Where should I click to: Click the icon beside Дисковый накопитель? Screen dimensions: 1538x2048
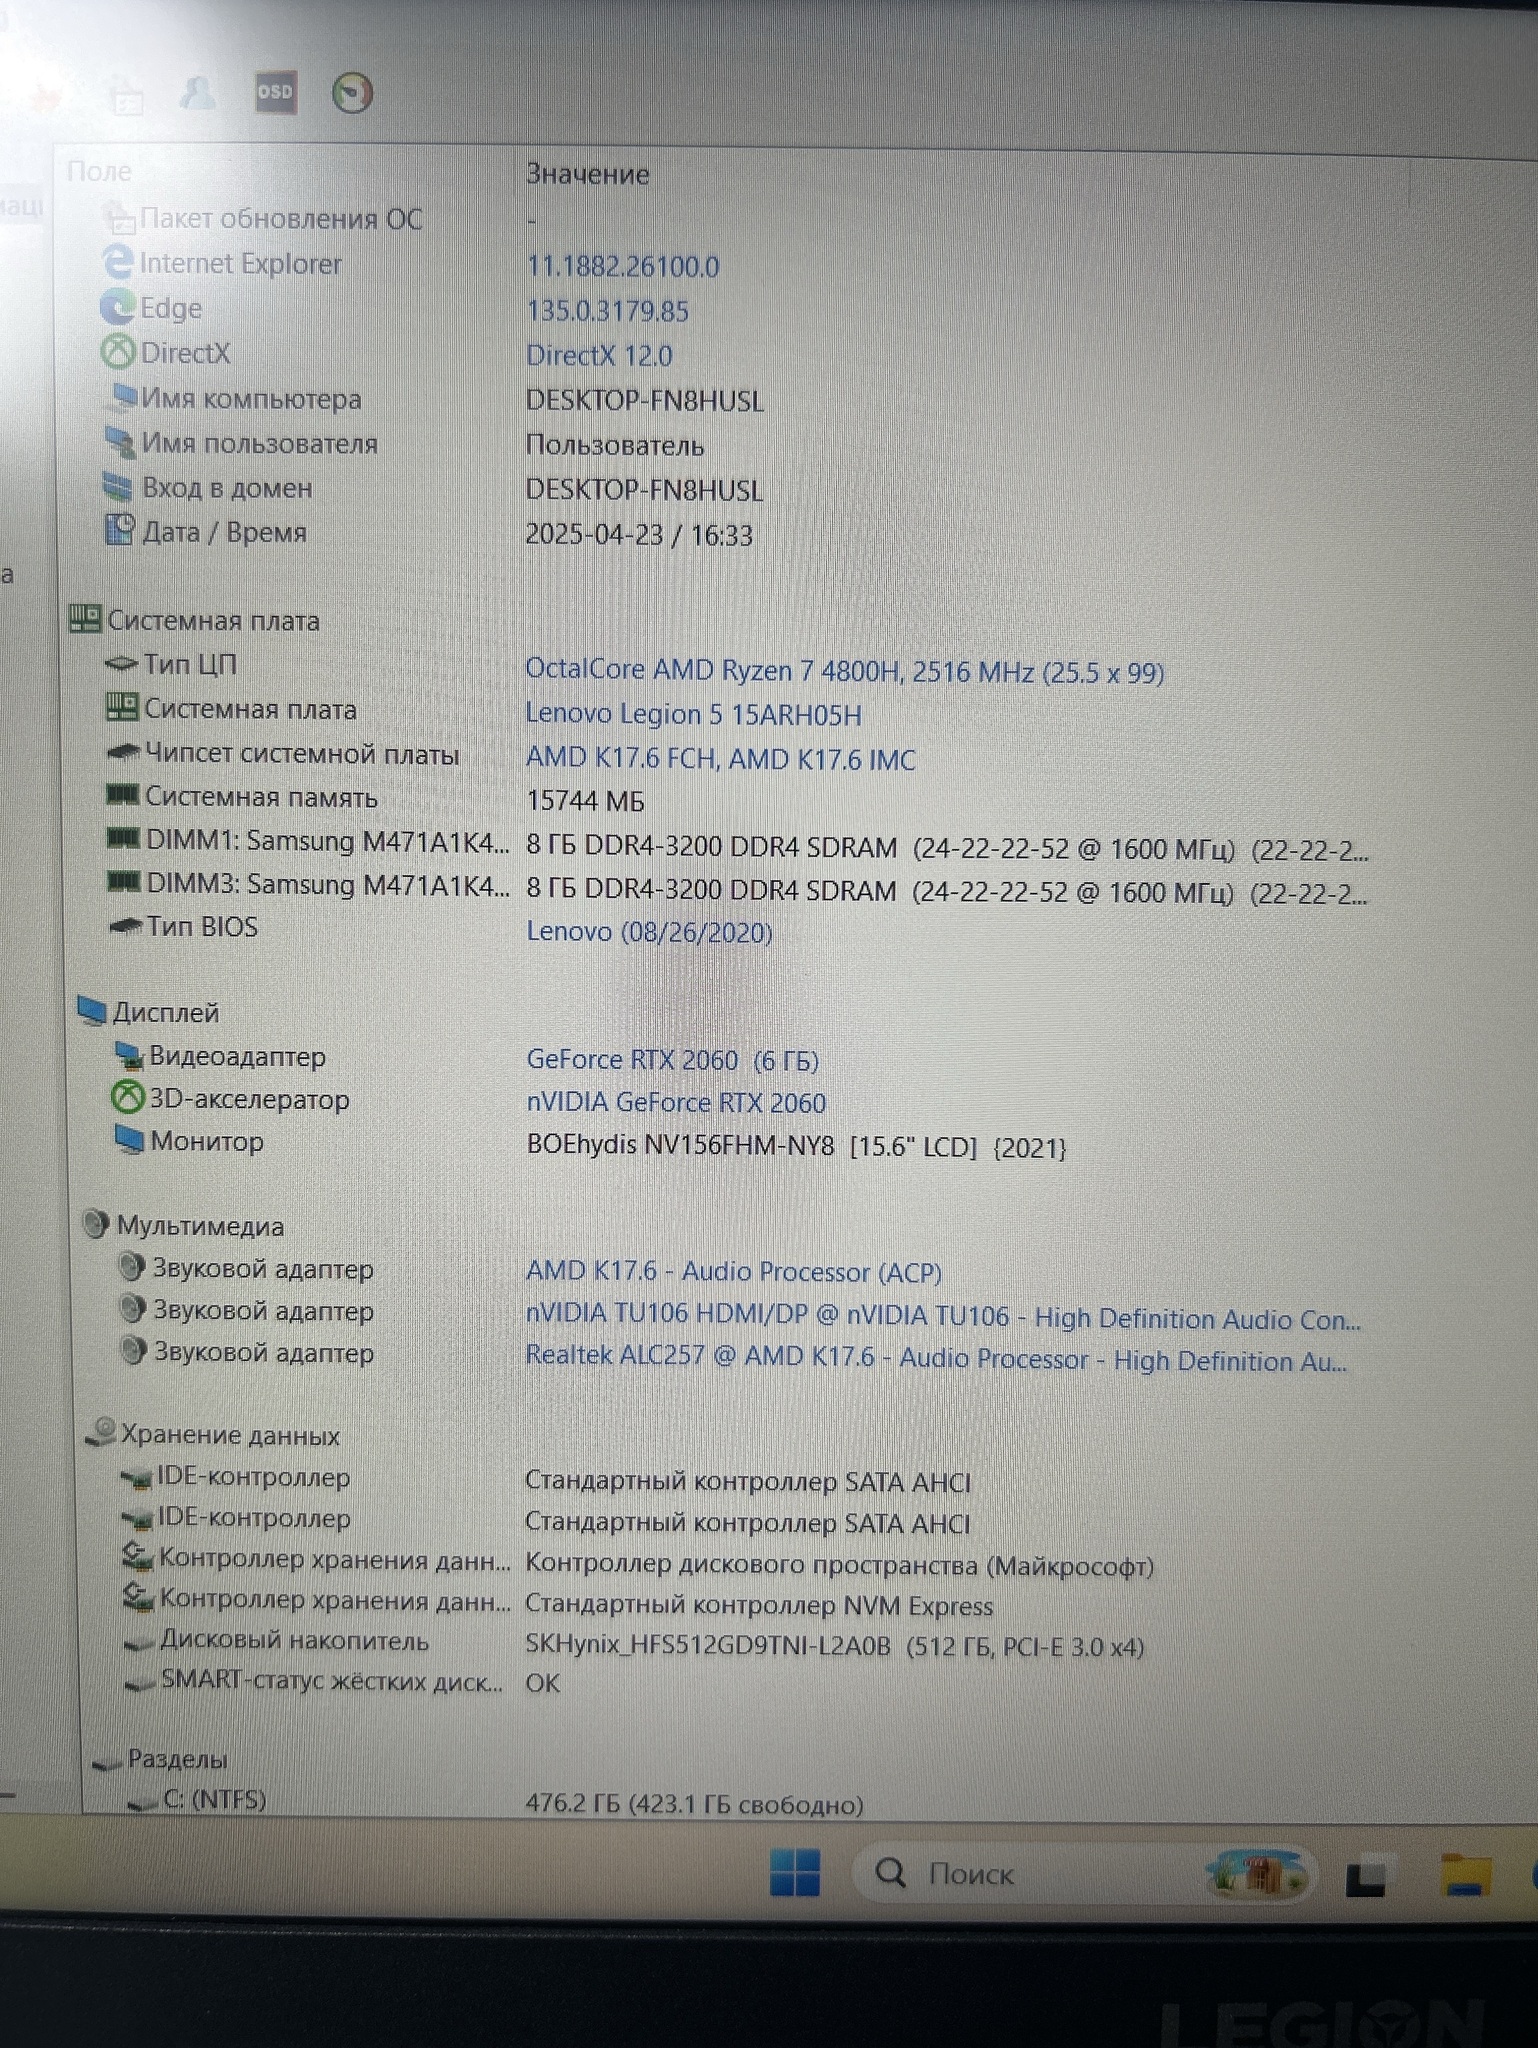click(139, 1642)
